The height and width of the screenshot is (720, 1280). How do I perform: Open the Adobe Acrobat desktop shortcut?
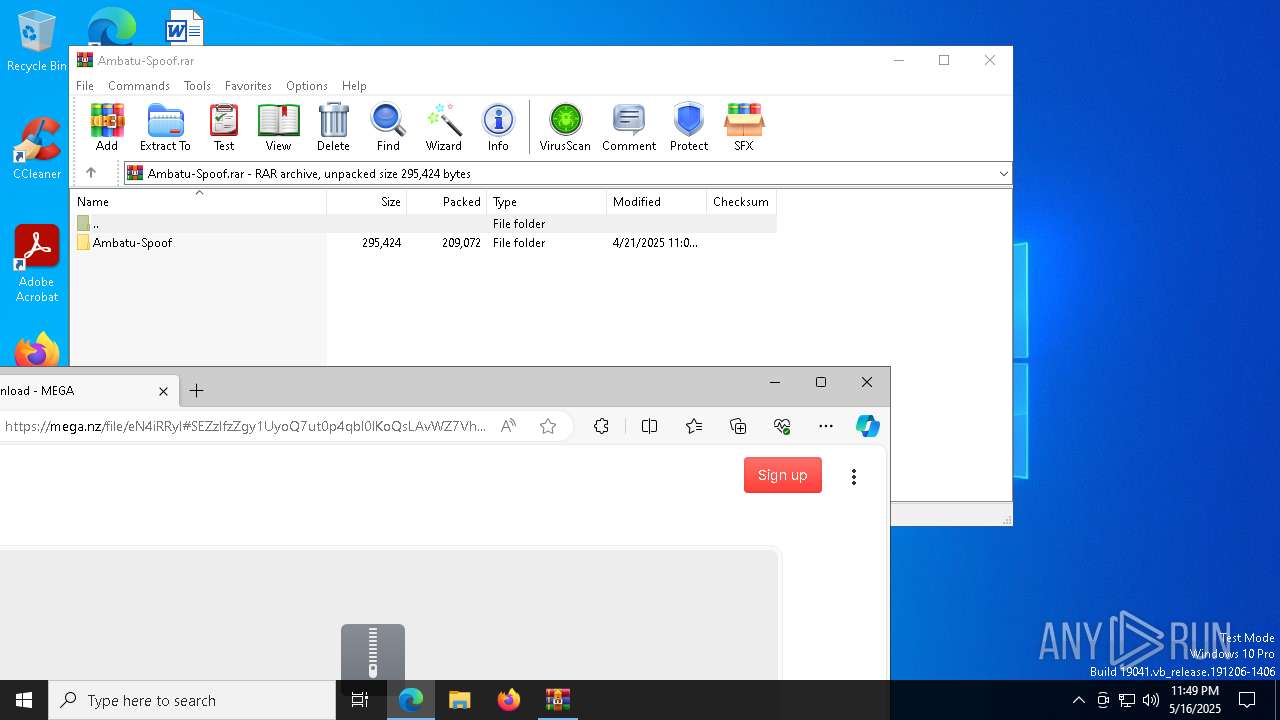coord(37,264)
